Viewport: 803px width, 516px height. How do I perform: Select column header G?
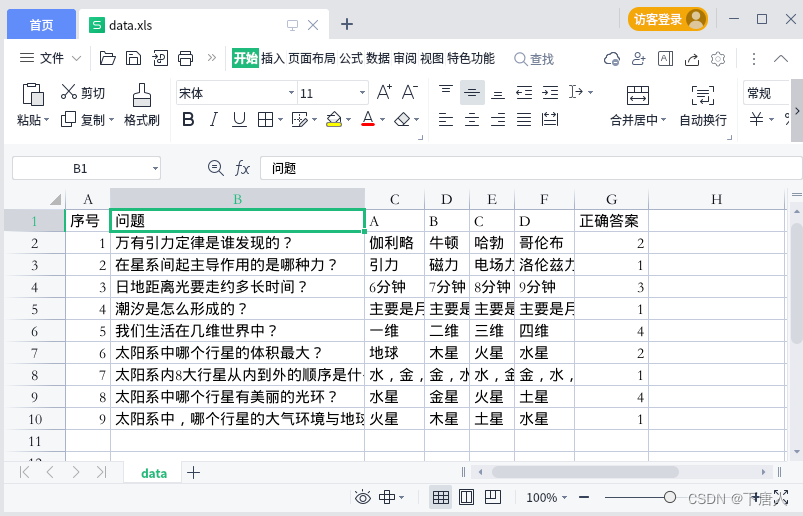[611, 199]
